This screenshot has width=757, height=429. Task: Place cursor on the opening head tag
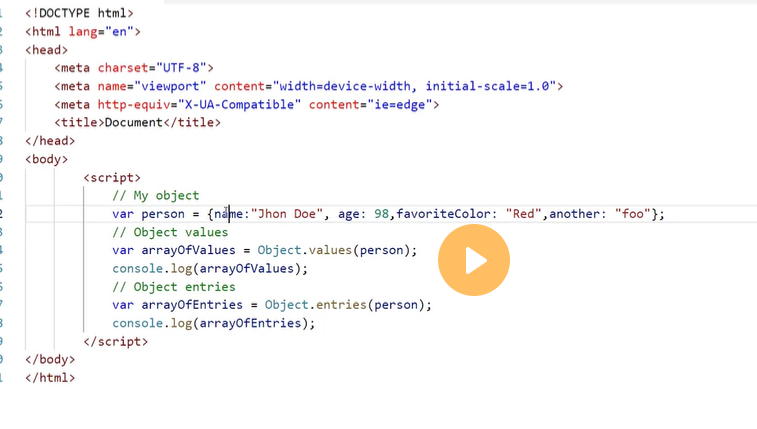pyautogui.click(x=46, y=50)
